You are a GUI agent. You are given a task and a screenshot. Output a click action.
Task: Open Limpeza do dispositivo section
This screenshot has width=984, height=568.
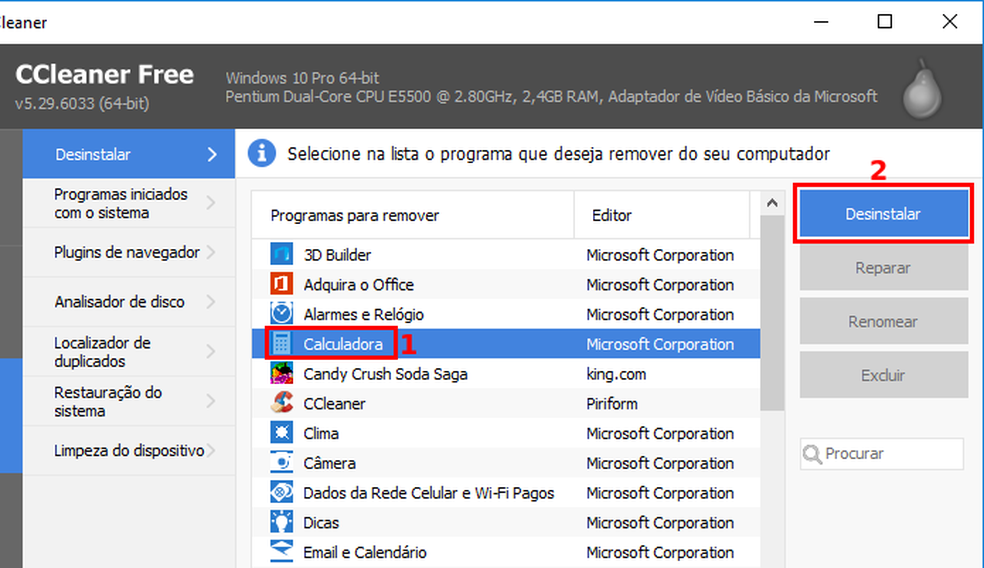(x=129, y=451)
